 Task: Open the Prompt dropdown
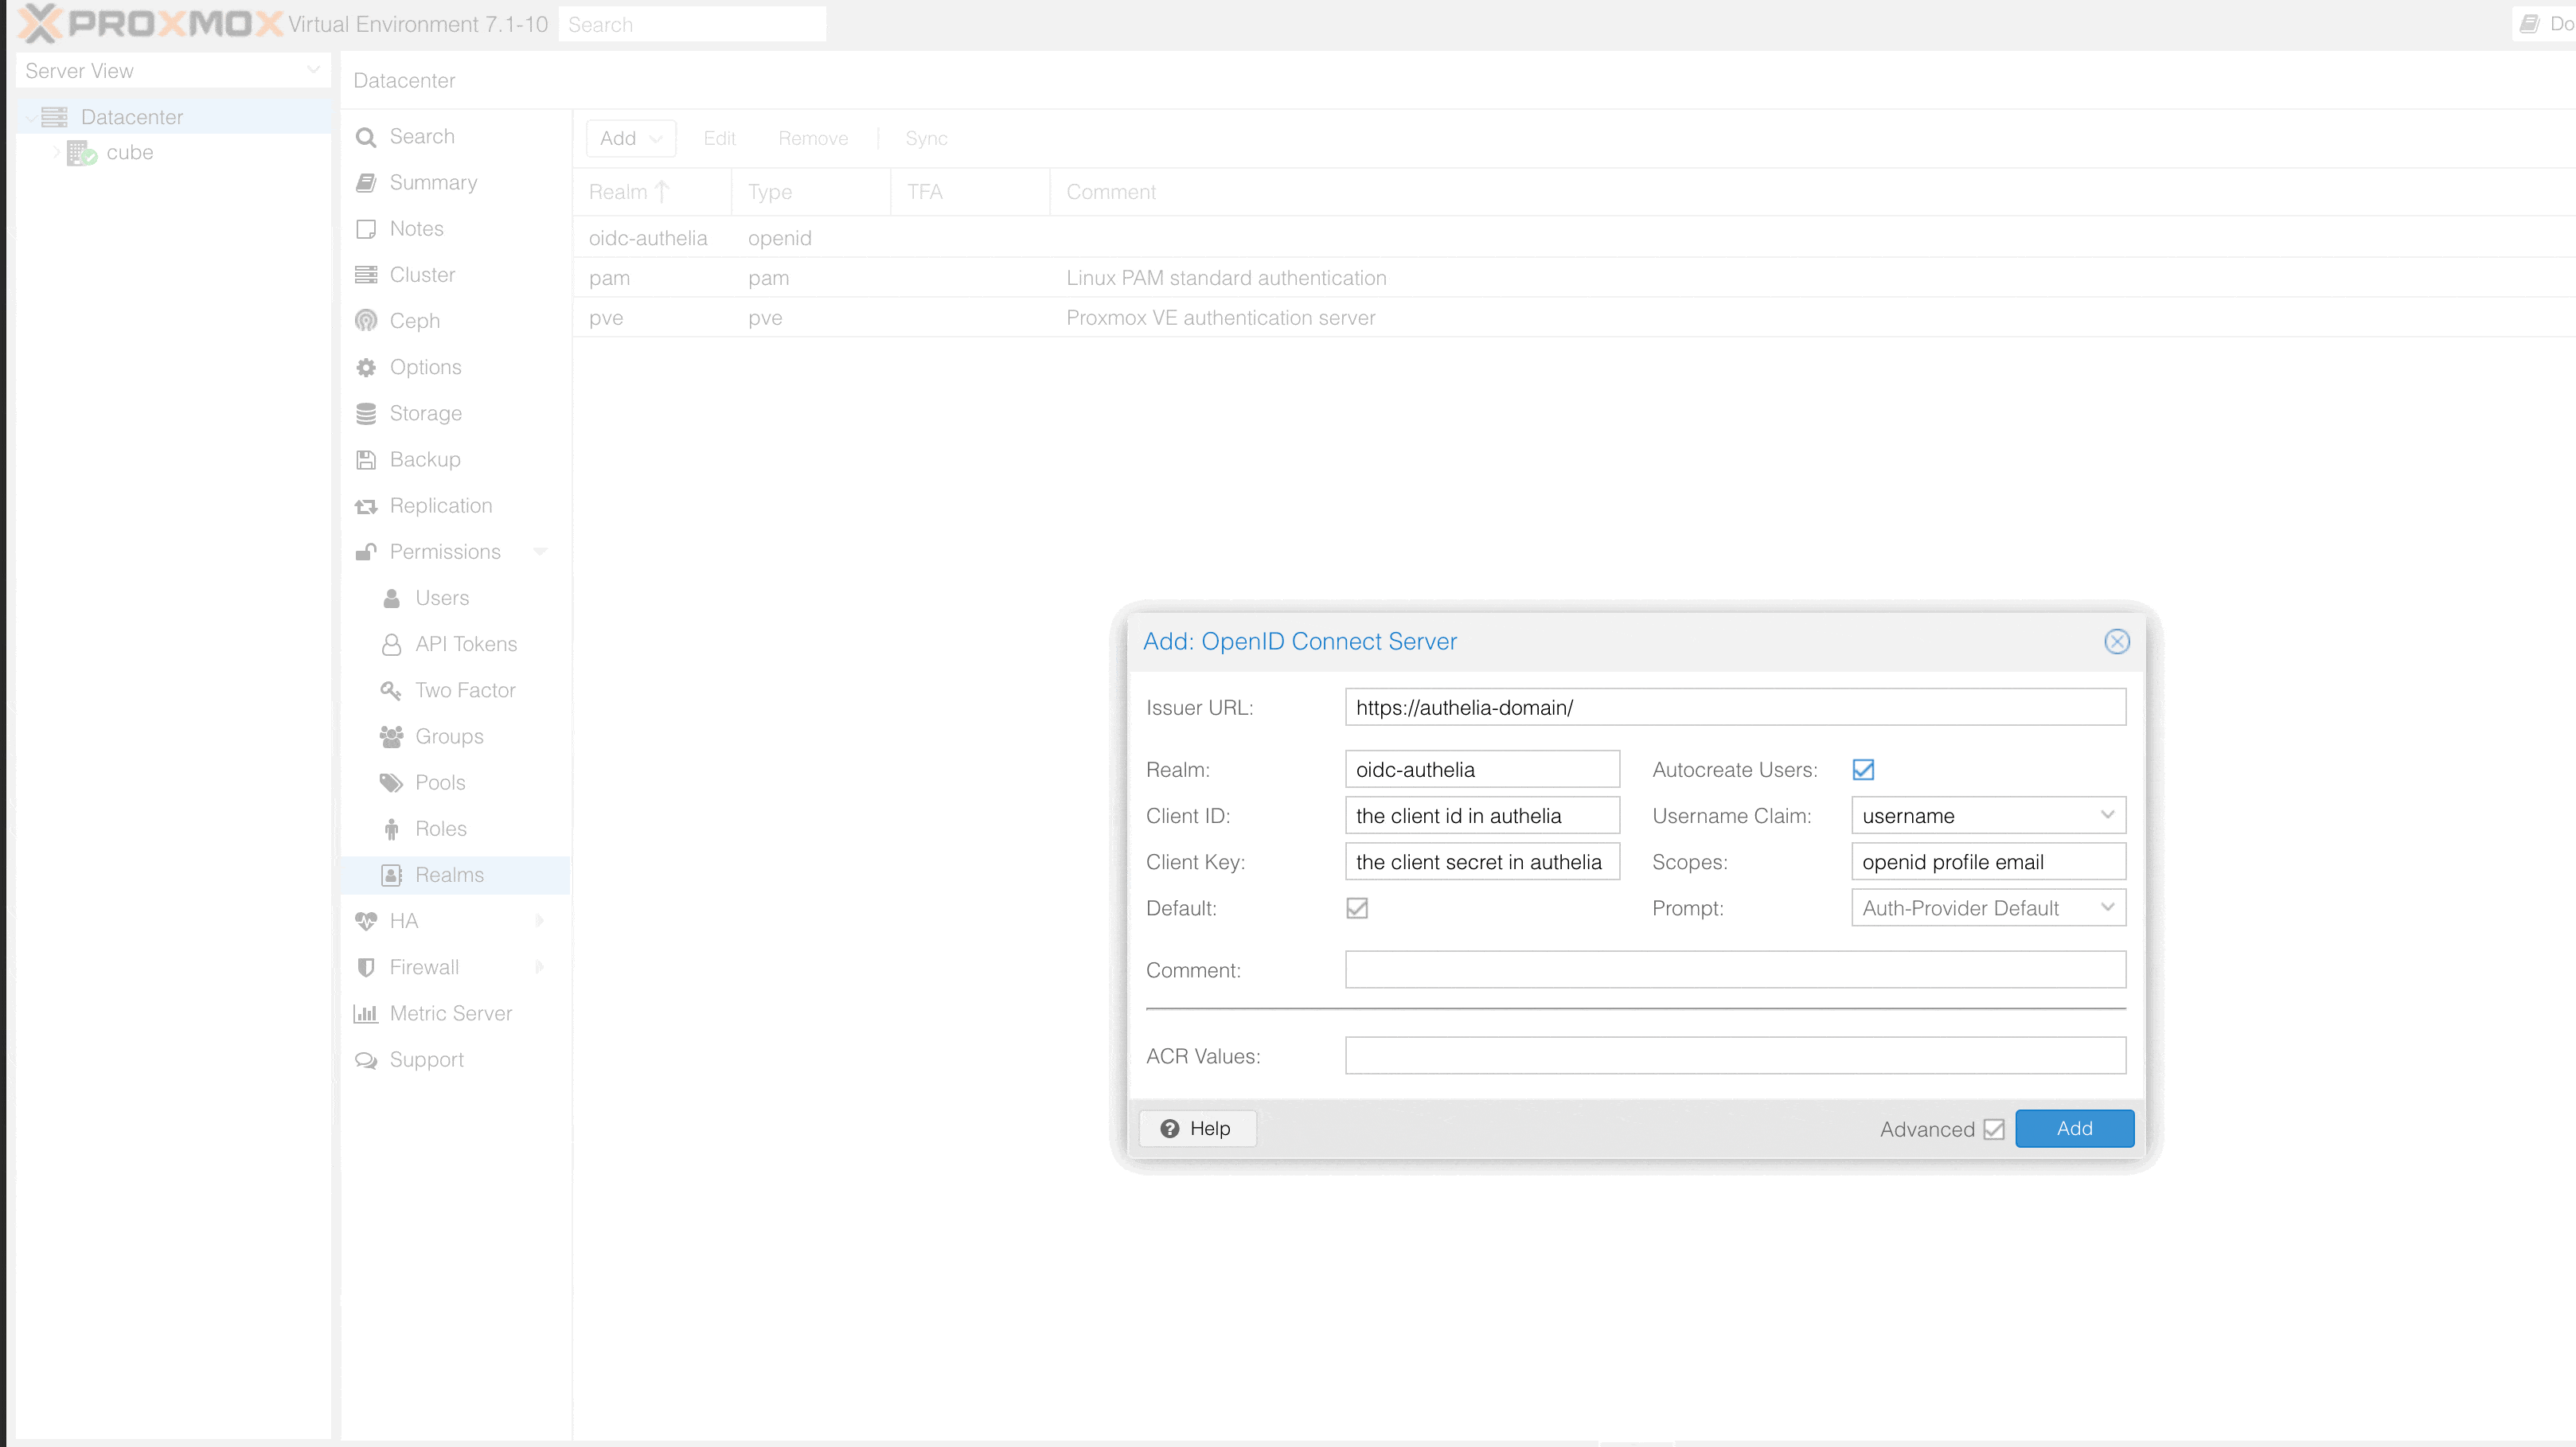click(x=2108, y=907)
